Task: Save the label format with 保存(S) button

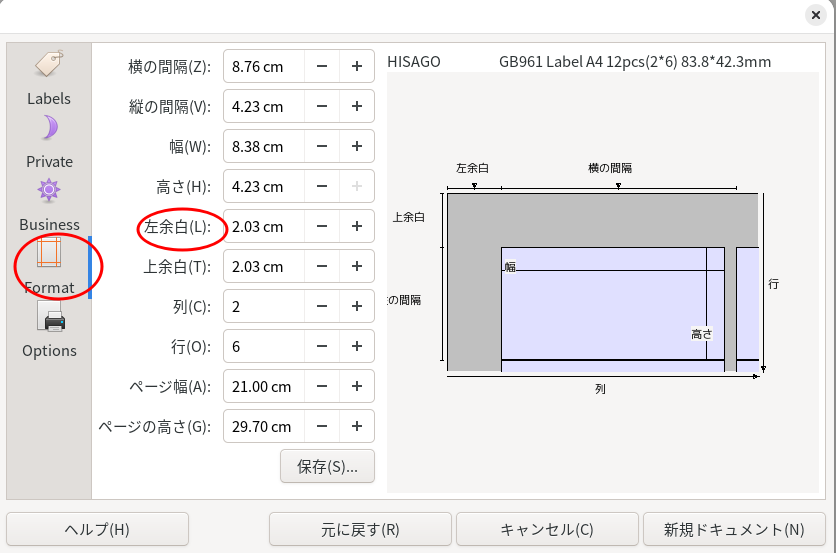Action: coord(327,467)
